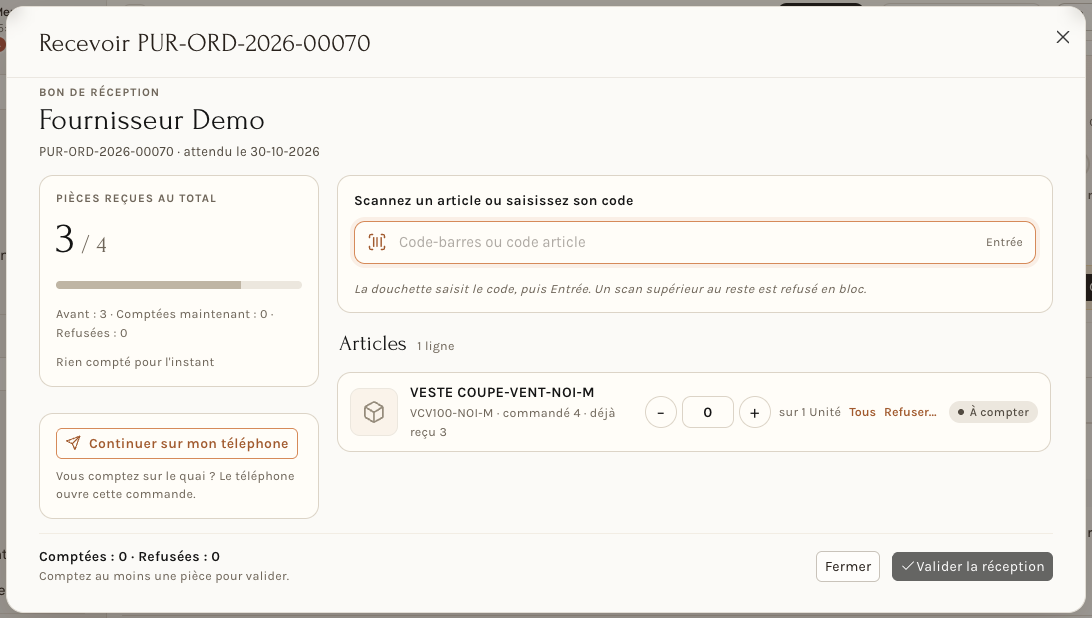Click Tous to receive all remaining units
Screen dimensions: 1092x618
(x=862, y=412)
